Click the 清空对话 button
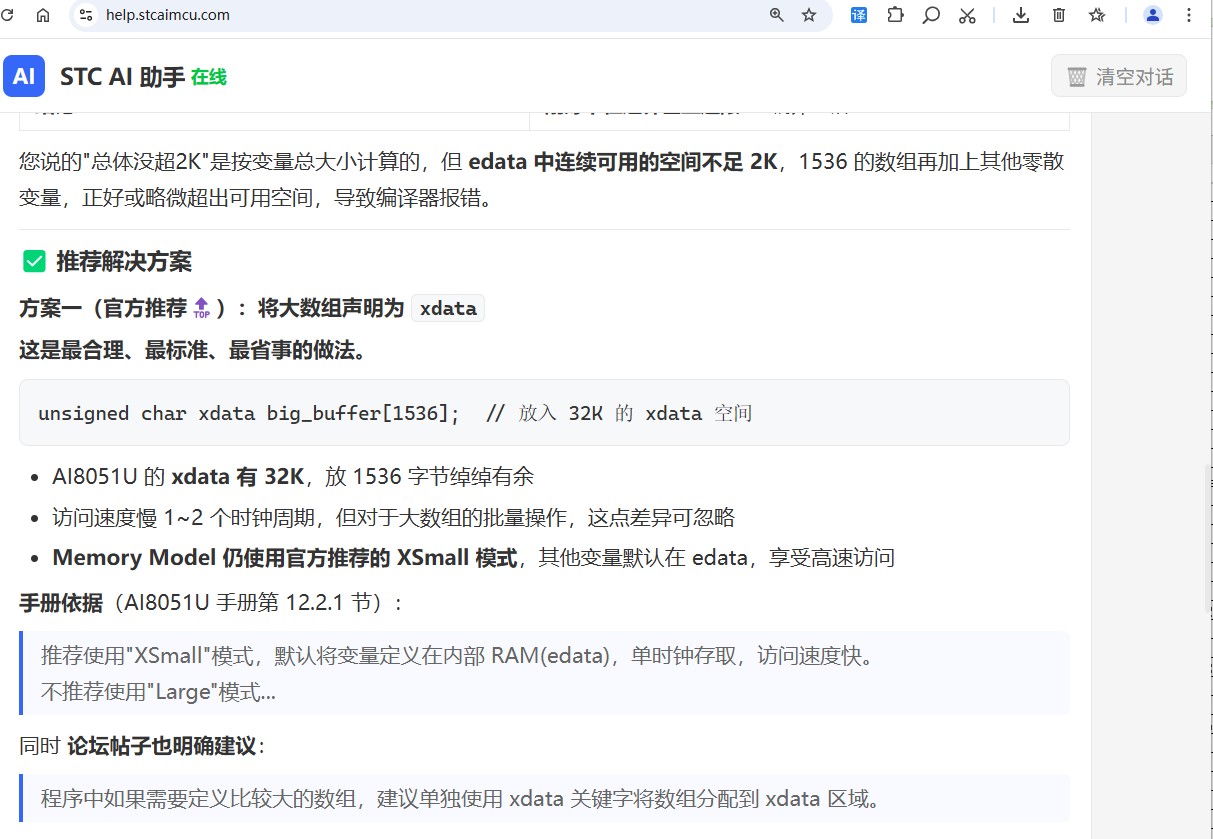This screenshot has height=839, width=1213. pos(1119,76)
